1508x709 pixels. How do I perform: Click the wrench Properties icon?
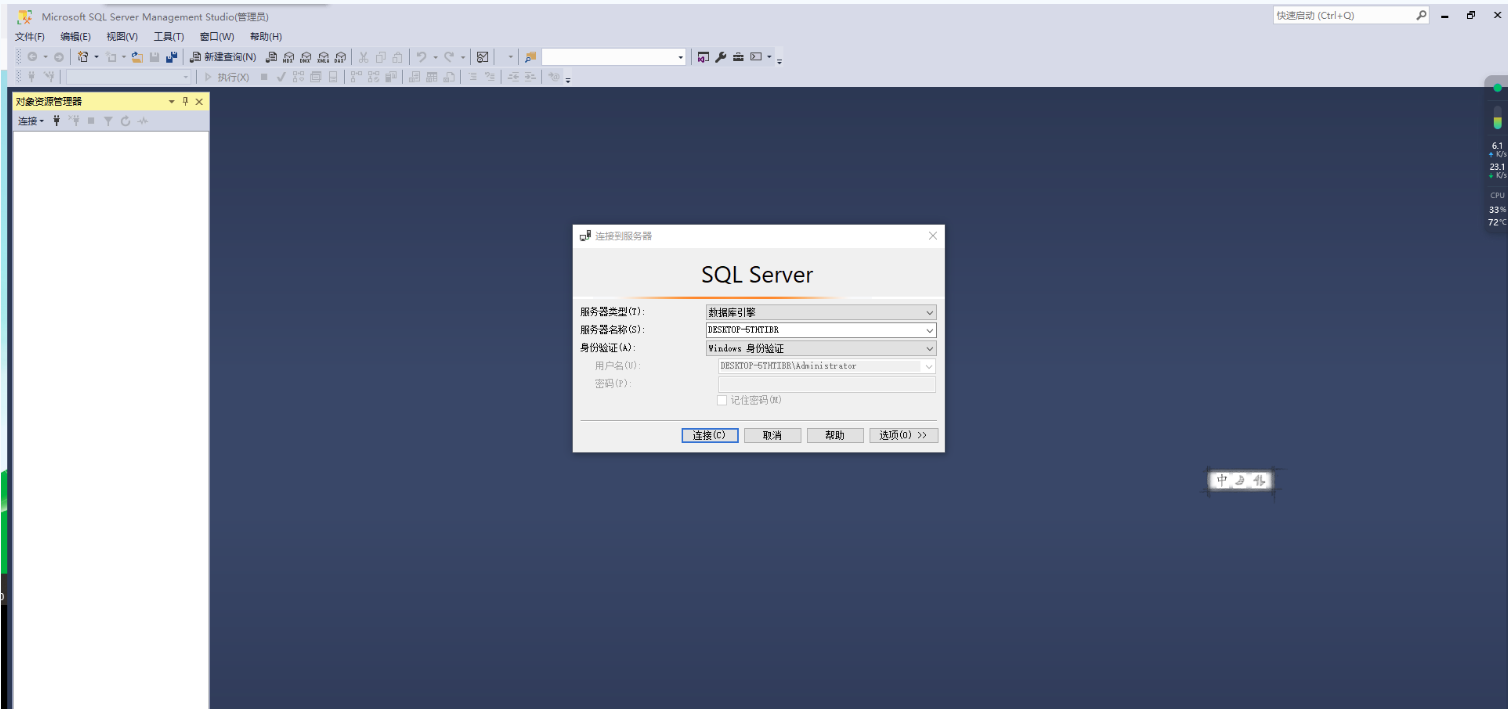[720, 57]
